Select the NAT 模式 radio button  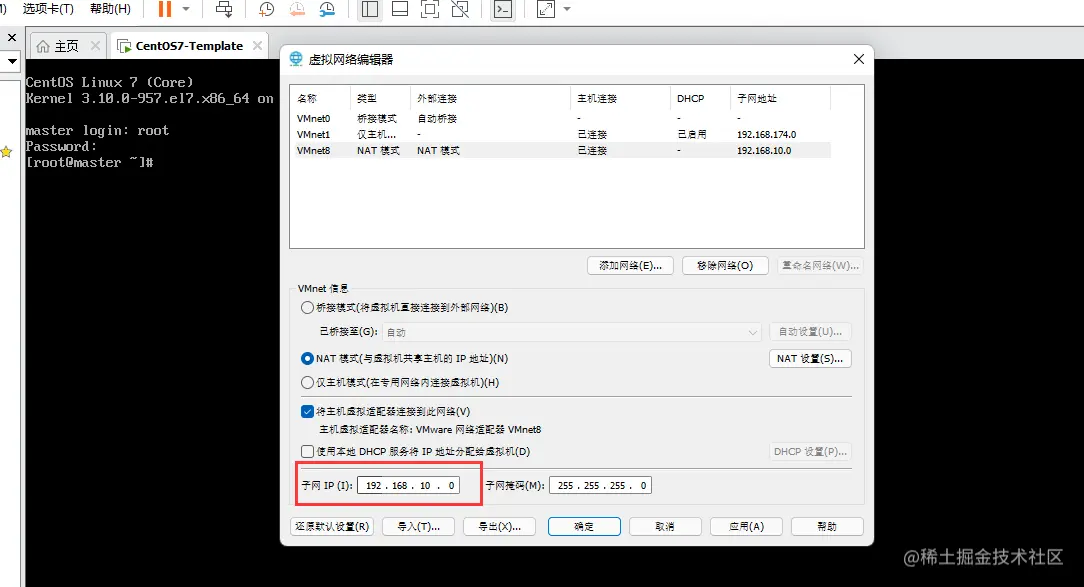pyautogui.click(x=308, y=359)
